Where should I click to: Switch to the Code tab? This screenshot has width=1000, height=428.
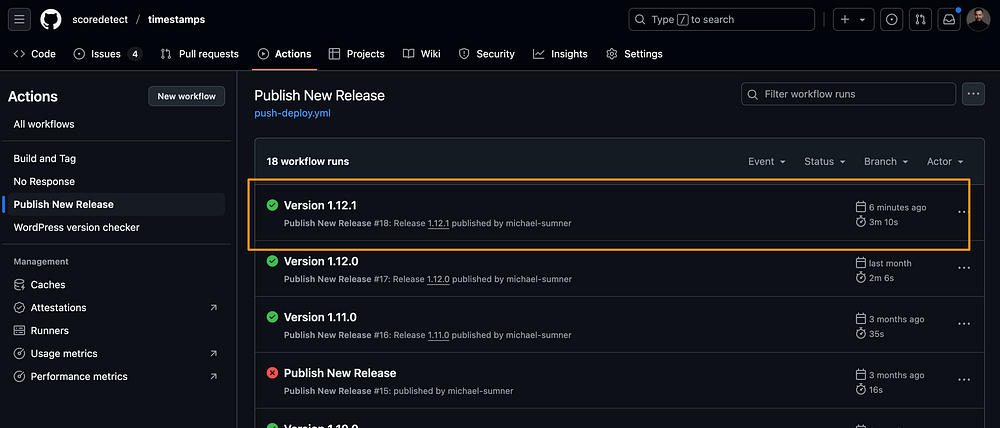[35, 54]
